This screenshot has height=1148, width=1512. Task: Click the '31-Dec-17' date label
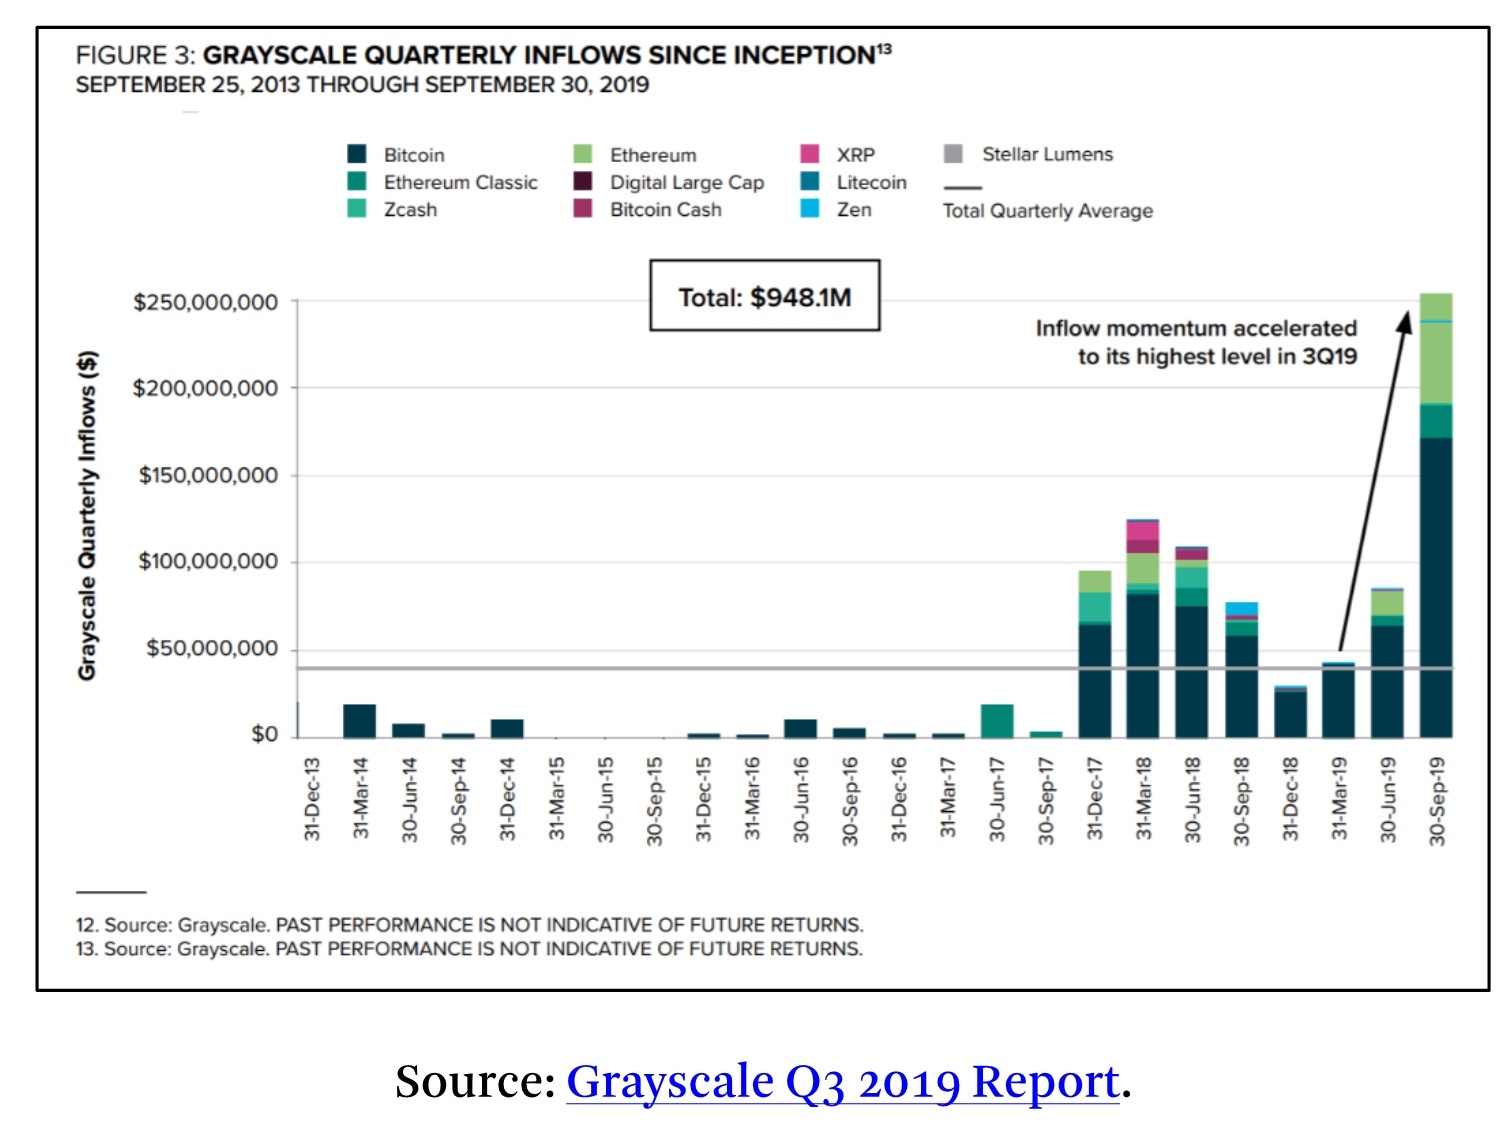[1095, 799]
